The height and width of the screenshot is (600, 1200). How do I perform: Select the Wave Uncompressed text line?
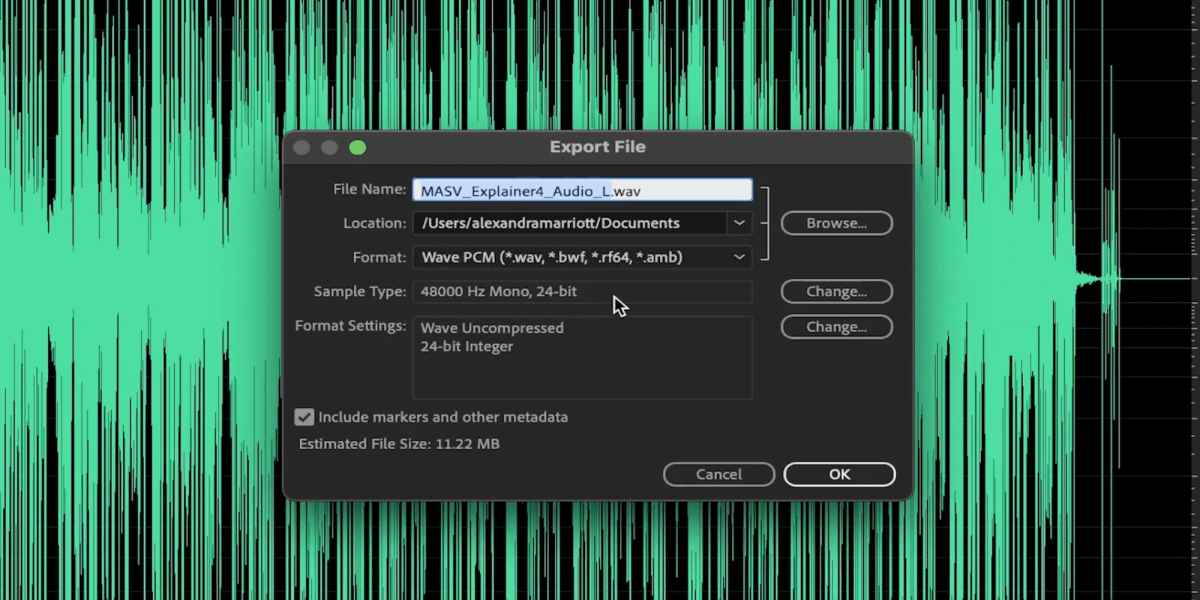(492, 328)
